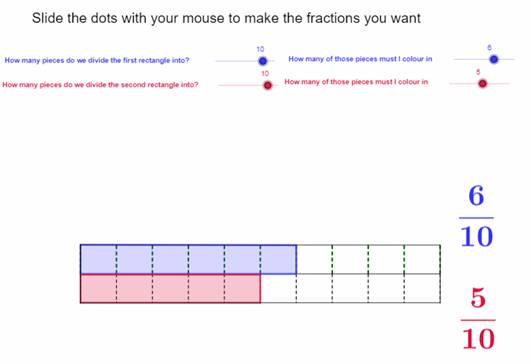The width and height of the screenshot is (530, 364).
Task: Click 'How many pieces do we divide the first rectangle into?'
Action: tap(97, 60)
